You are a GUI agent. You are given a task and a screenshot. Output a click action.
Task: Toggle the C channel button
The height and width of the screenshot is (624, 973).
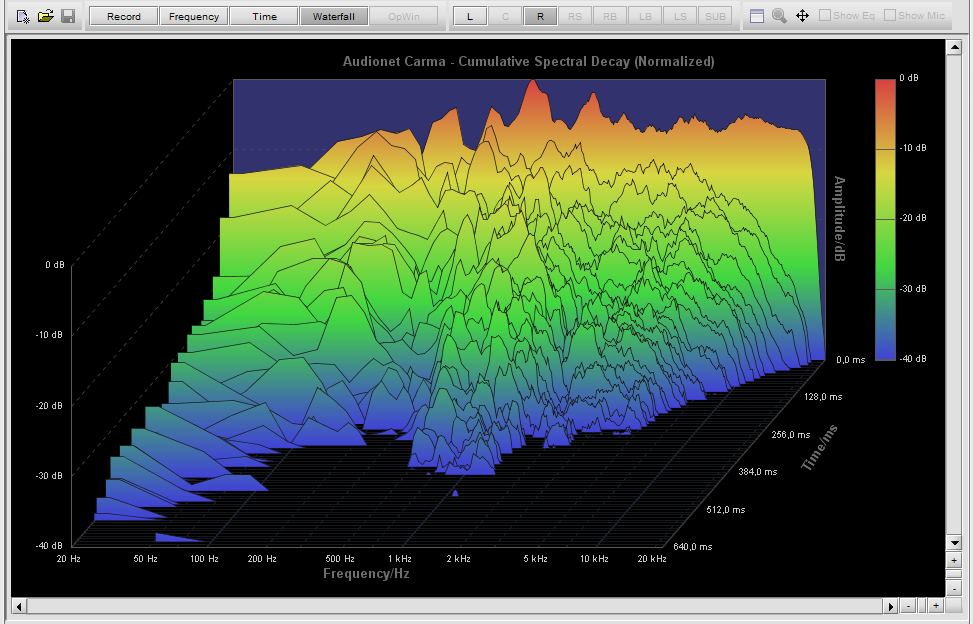pos(505,16)
